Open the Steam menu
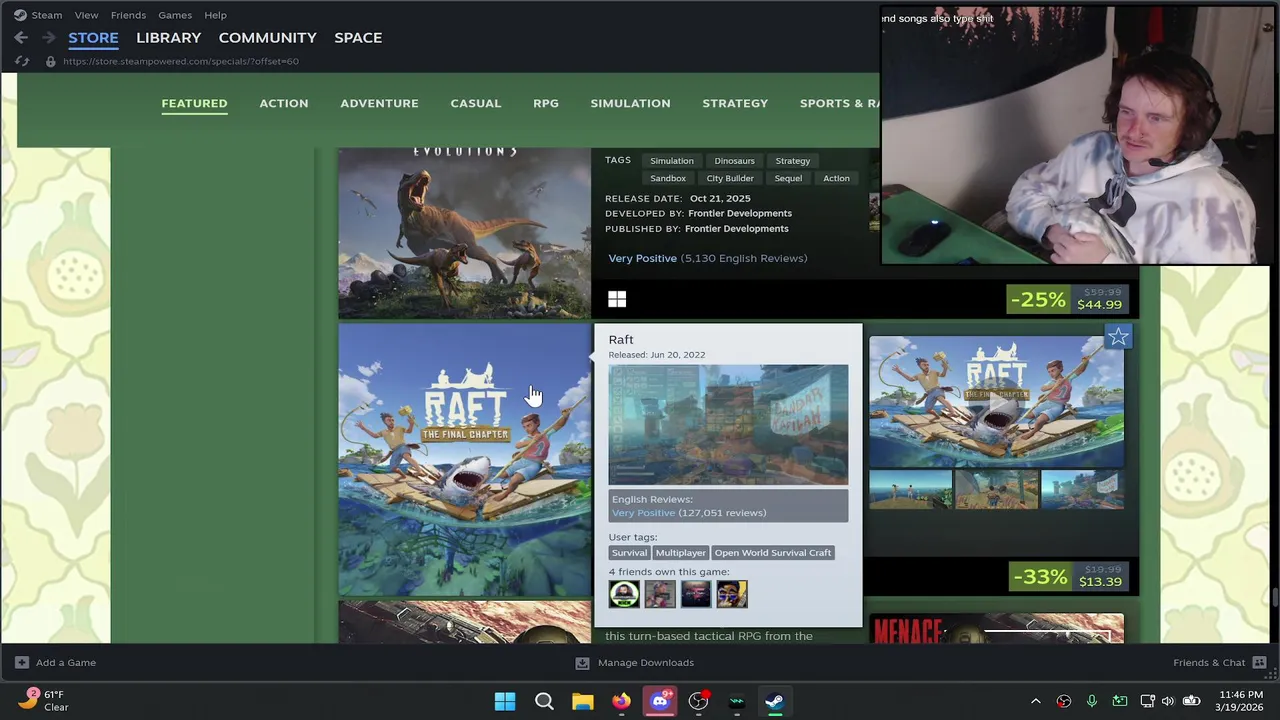This screenshot has height=720, width=1280. [46, 15]
